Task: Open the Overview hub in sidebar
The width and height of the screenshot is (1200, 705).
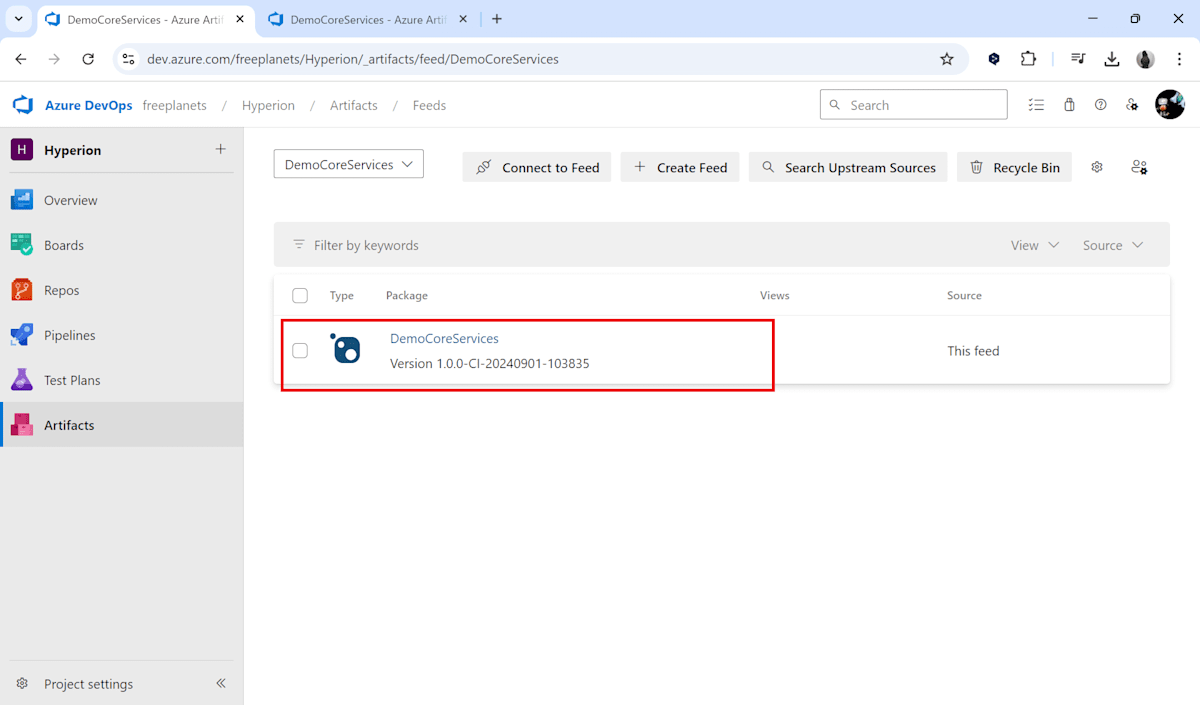Action: pos(121,200)
